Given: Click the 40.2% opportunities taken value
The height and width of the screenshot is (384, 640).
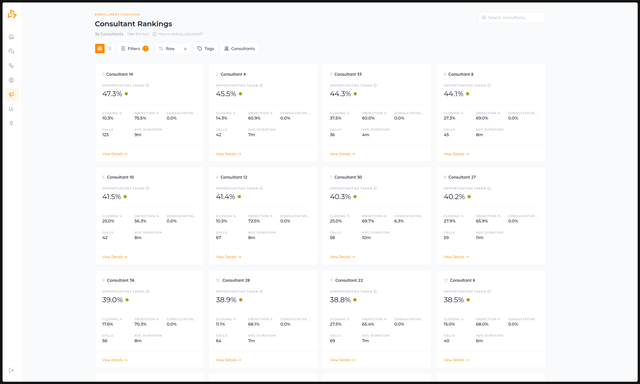Looking at the screenshot, I should tap(454, 197).
